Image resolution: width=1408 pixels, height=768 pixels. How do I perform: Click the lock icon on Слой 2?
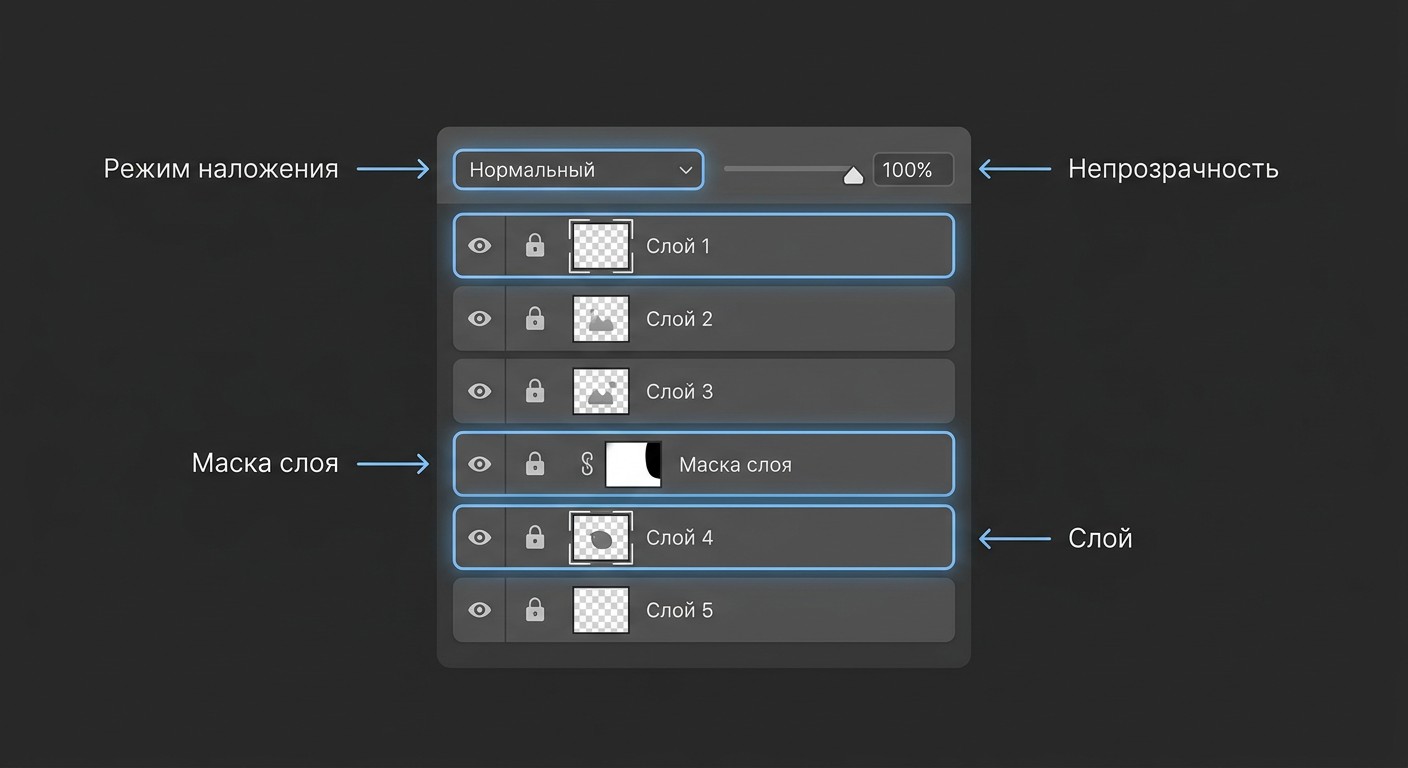[535, 318]
